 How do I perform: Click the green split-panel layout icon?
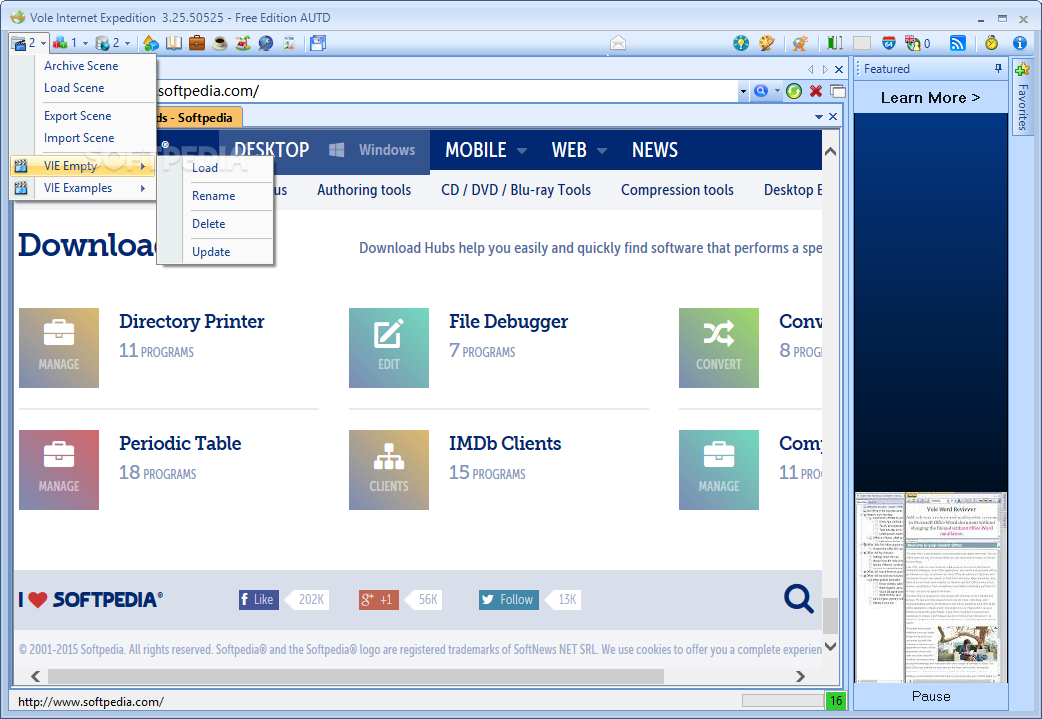click(x=835, y=43)
